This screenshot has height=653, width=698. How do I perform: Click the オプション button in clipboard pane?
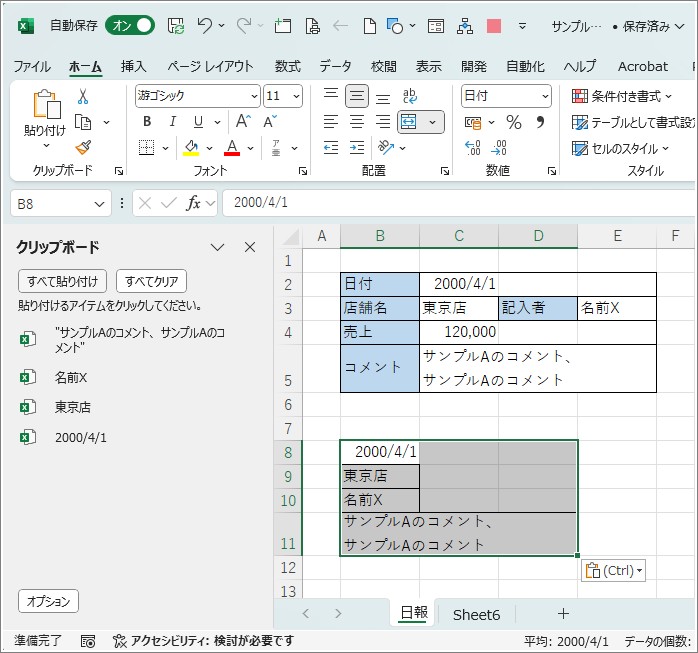[x=49, y=601]
